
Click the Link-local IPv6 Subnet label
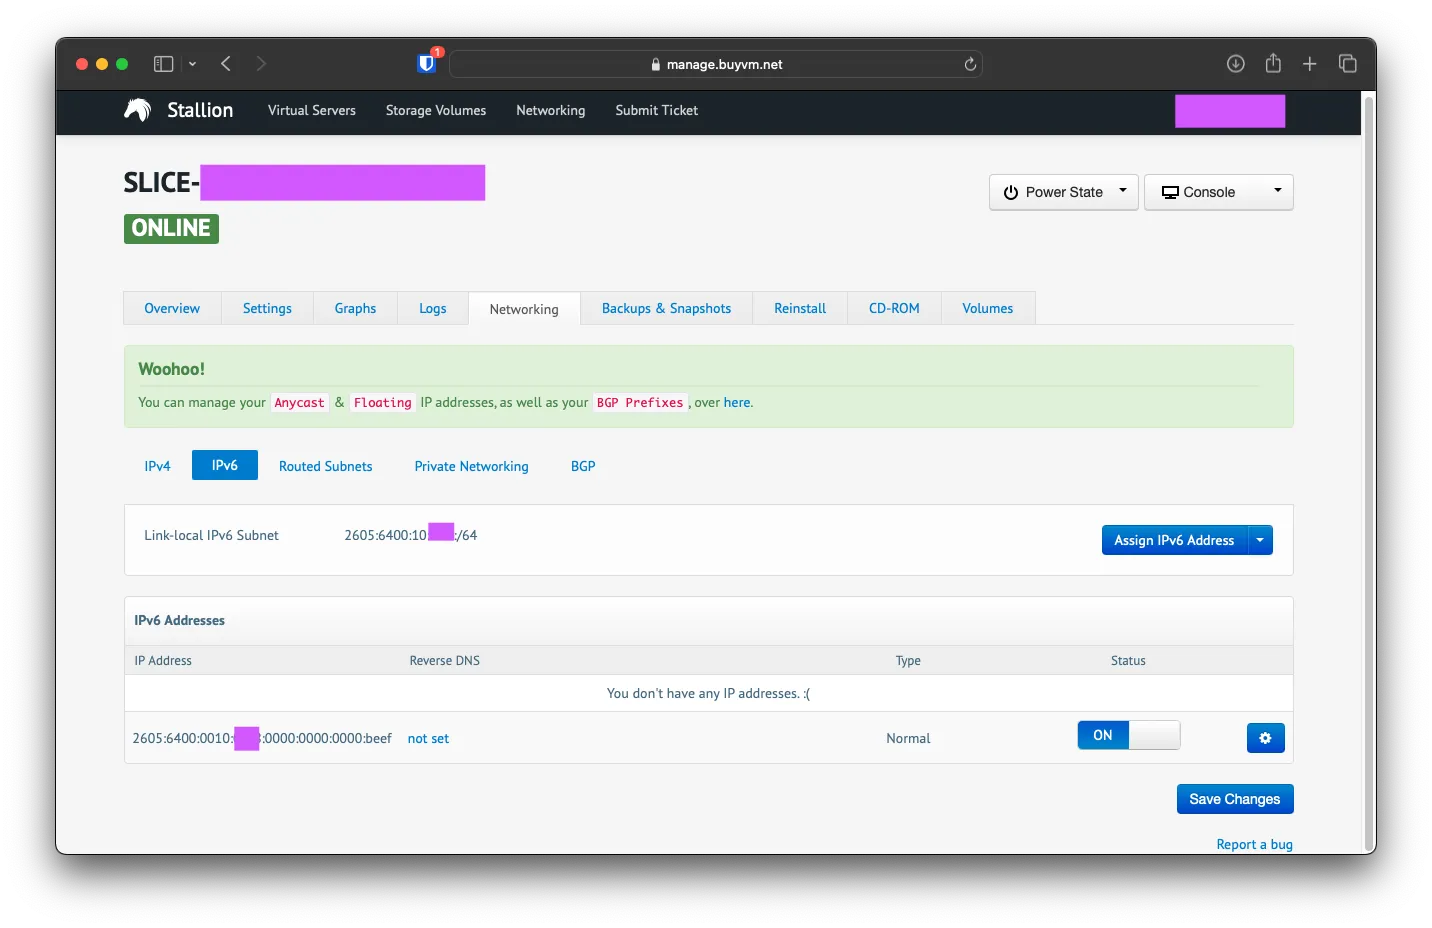click(x=211, y=535)
